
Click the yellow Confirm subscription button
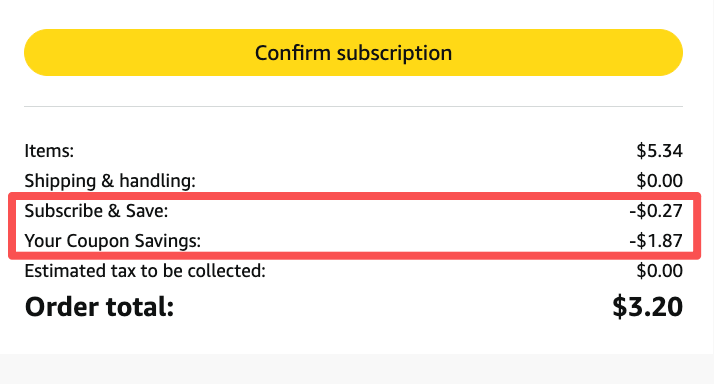[x=353, y=52]
